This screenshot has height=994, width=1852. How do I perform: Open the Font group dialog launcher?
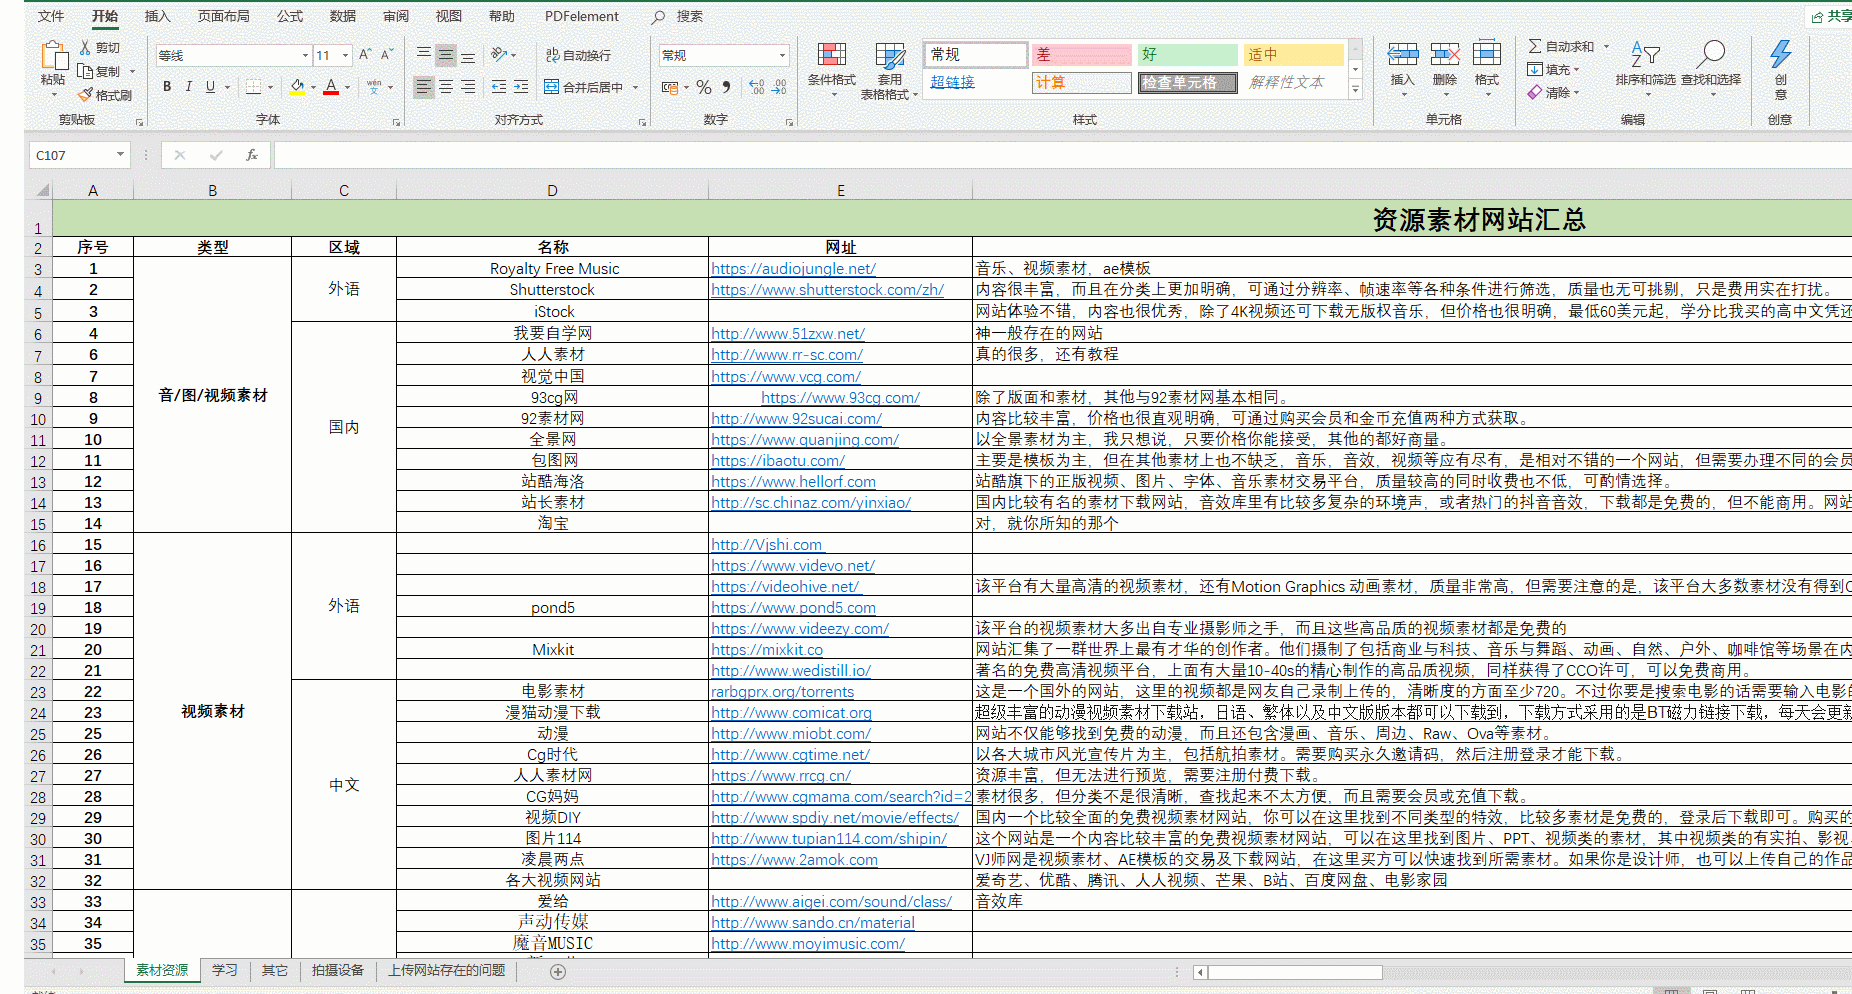click(x=396, y=122)
